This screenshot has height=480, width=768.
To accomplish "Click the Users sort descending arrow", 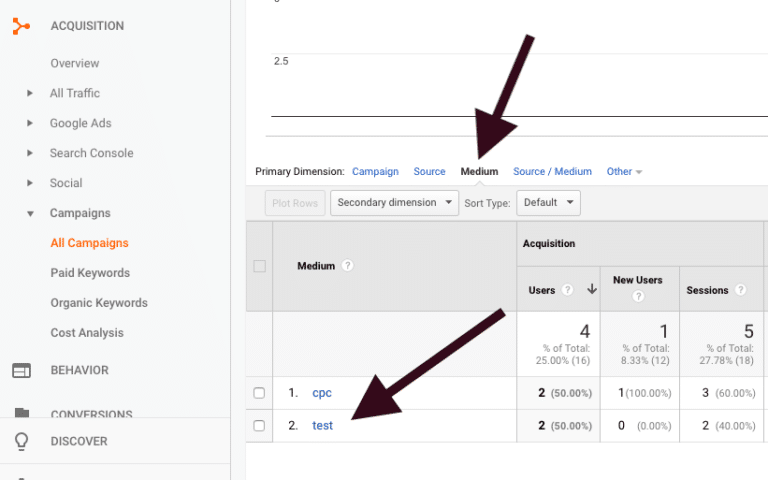I will click(592, 289).
